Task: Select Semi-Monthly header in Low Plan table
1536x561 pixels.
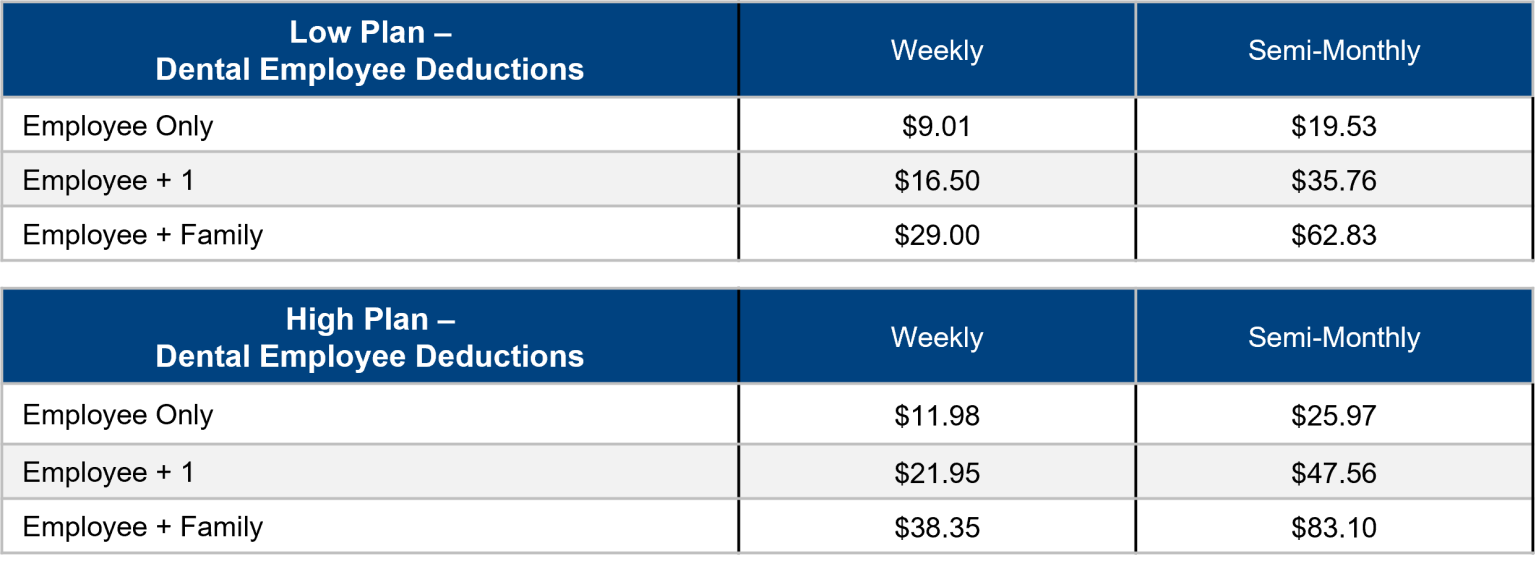Action: 1334,50
